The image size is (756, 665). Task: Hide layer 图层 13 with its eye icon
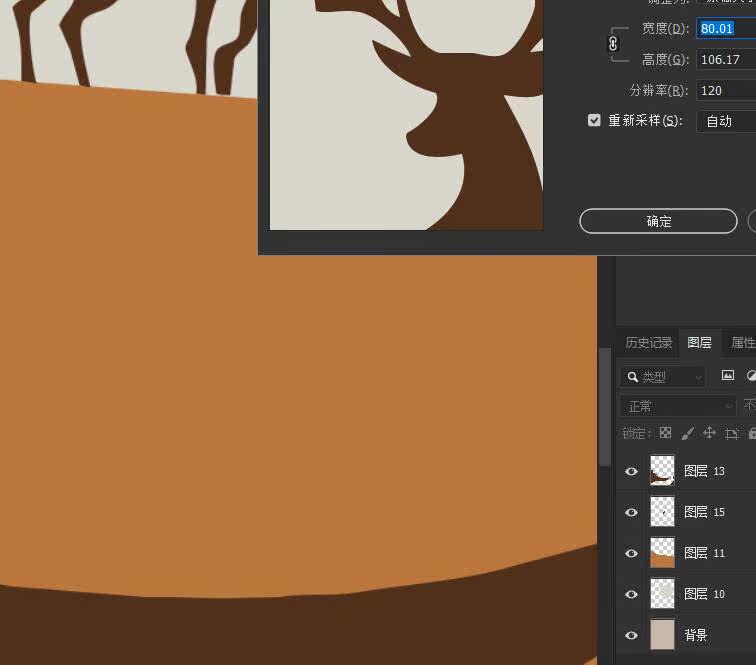pyautogui.click(x=631, y=471)
